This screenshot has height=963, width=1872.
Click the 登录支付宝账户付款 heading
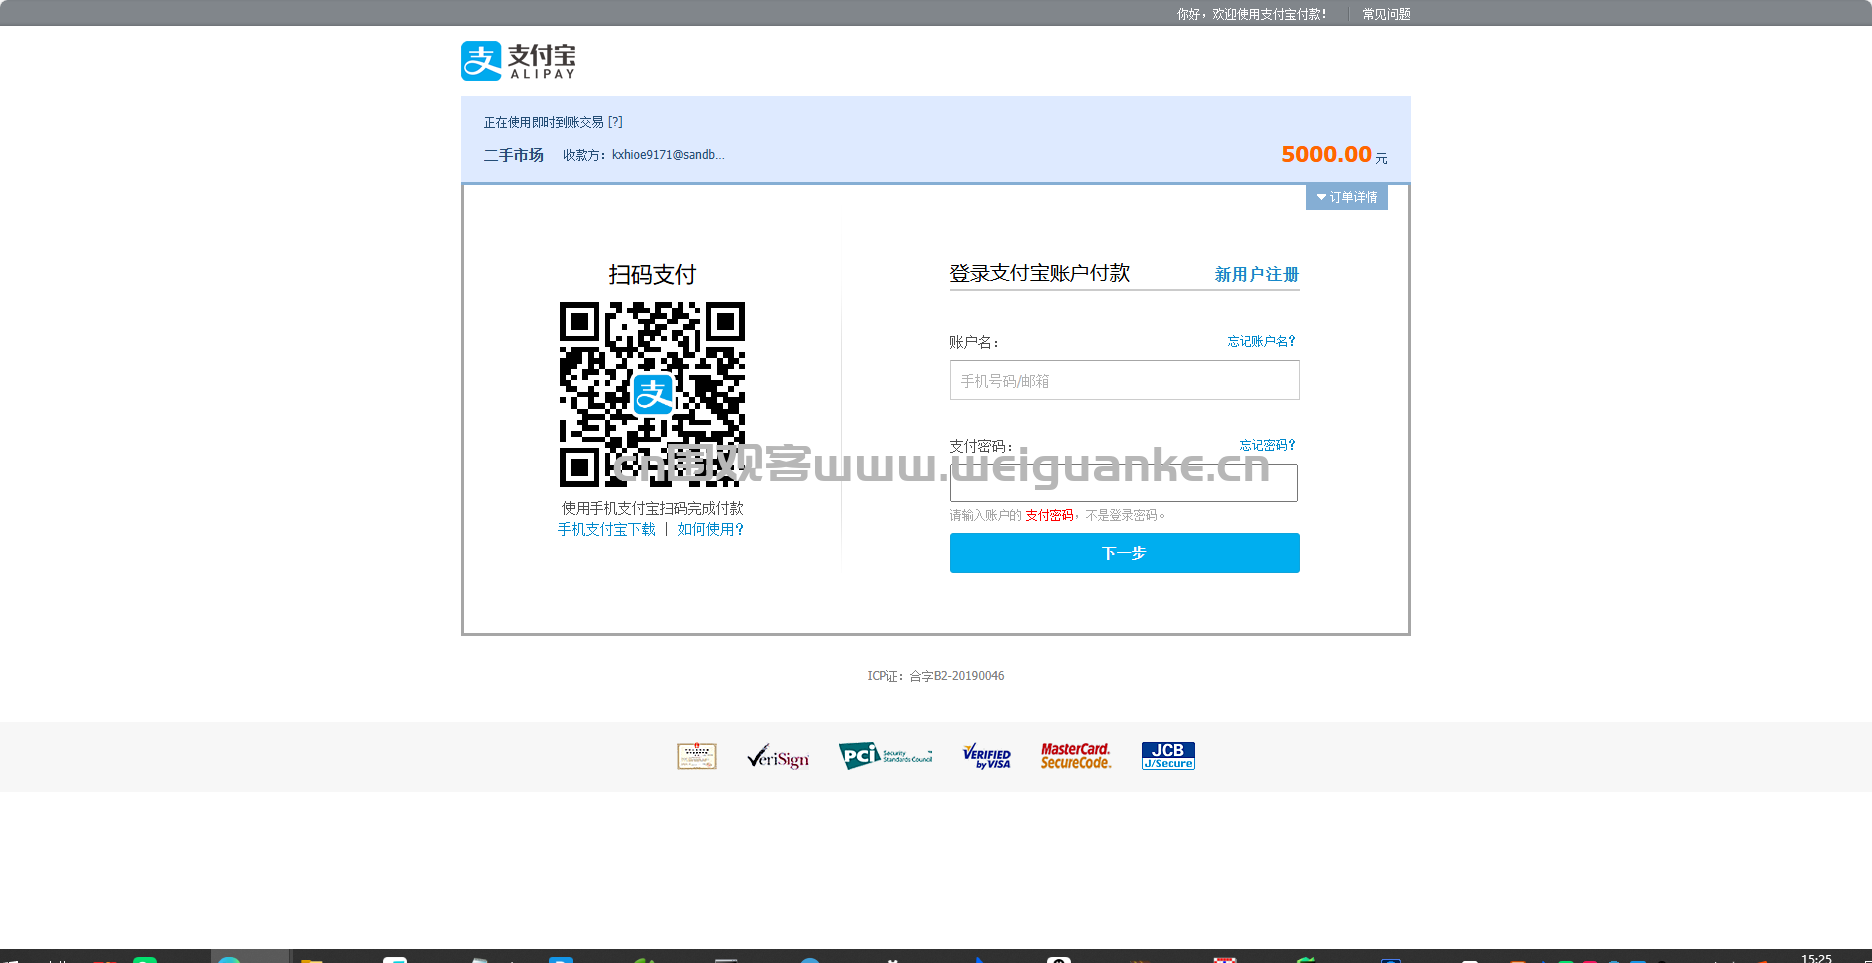point(1039,273)
